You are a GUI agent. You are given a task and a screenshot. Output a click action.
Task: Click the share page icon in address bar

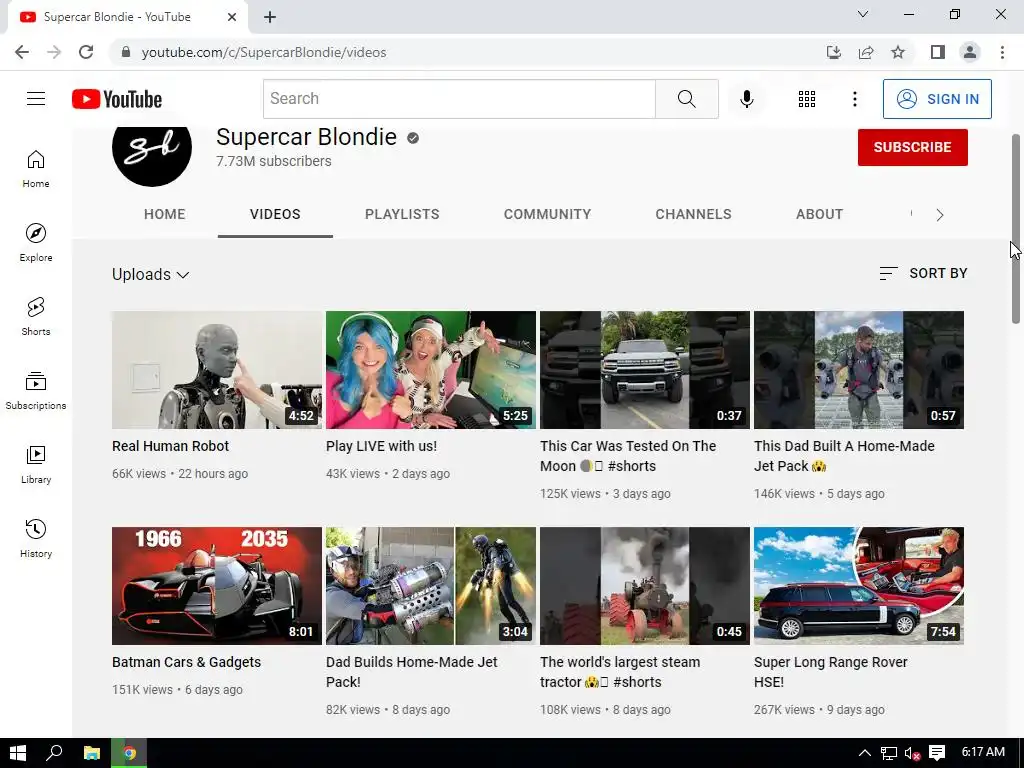pyautogui.click(x=866, y=52)
